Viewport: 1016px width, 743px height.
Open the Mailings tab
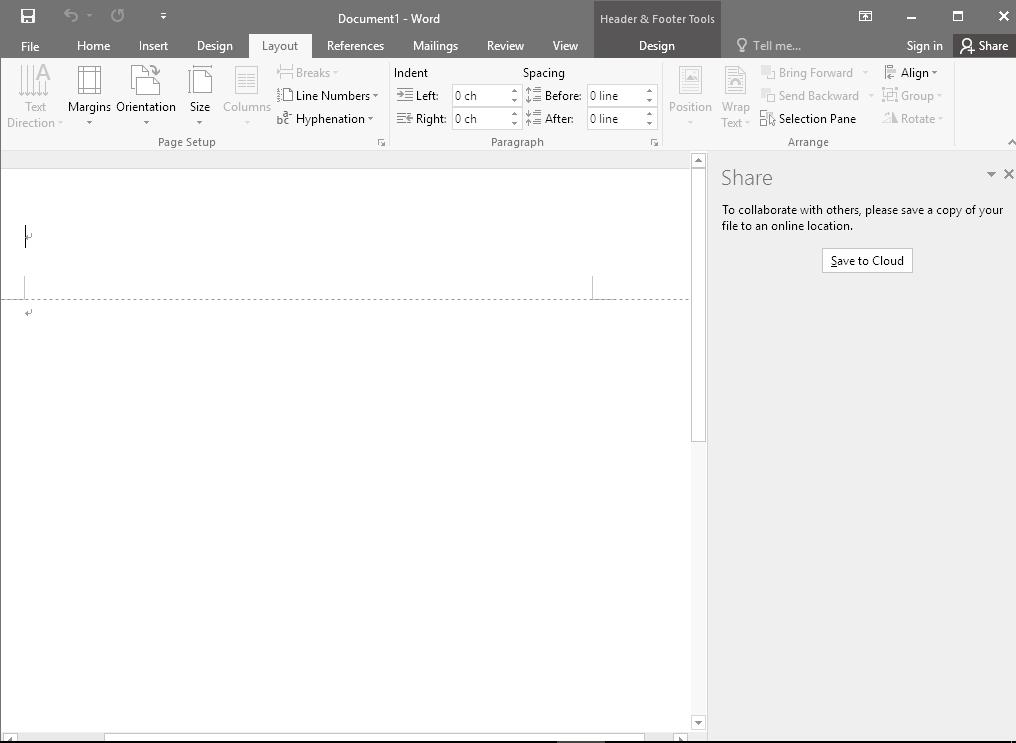[435, 46]
